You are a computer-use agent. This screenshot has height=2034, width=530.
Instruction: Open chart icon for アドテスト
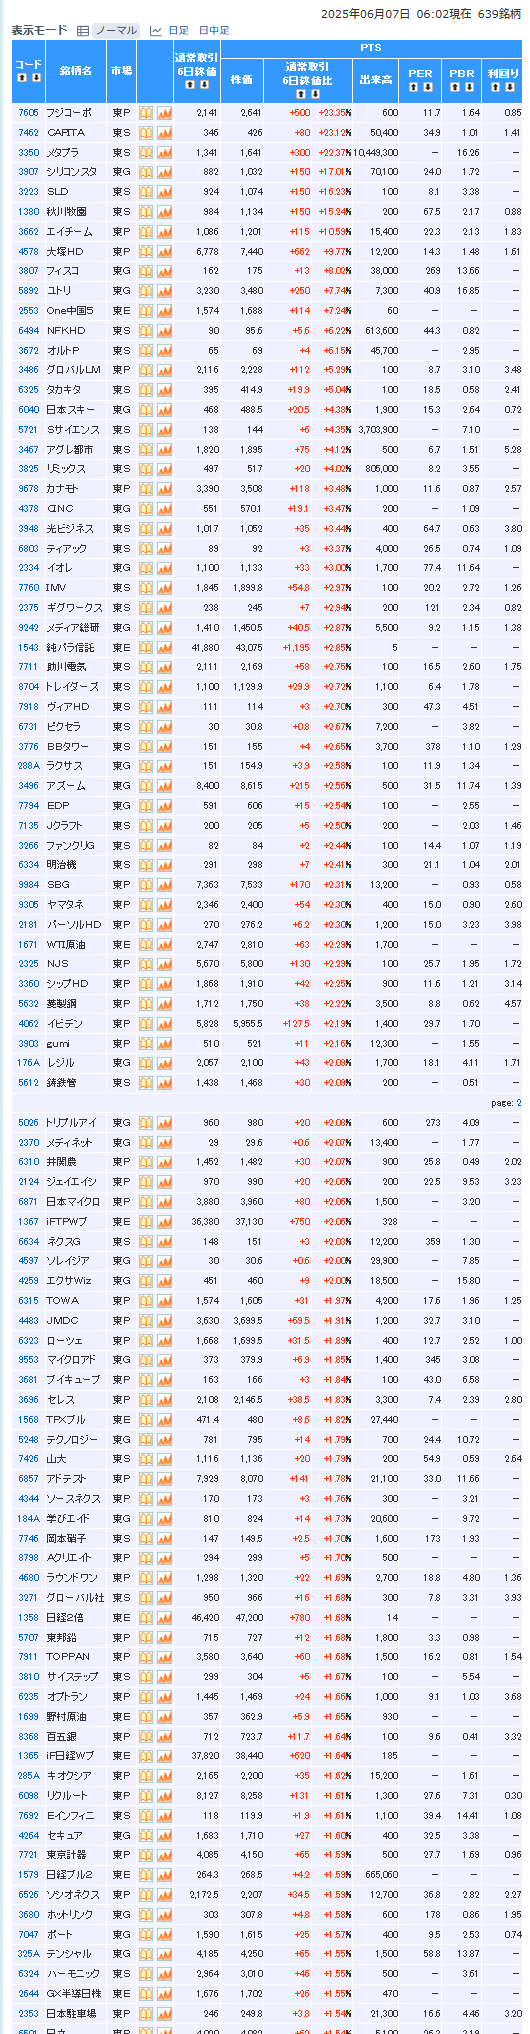[164, 1479]
